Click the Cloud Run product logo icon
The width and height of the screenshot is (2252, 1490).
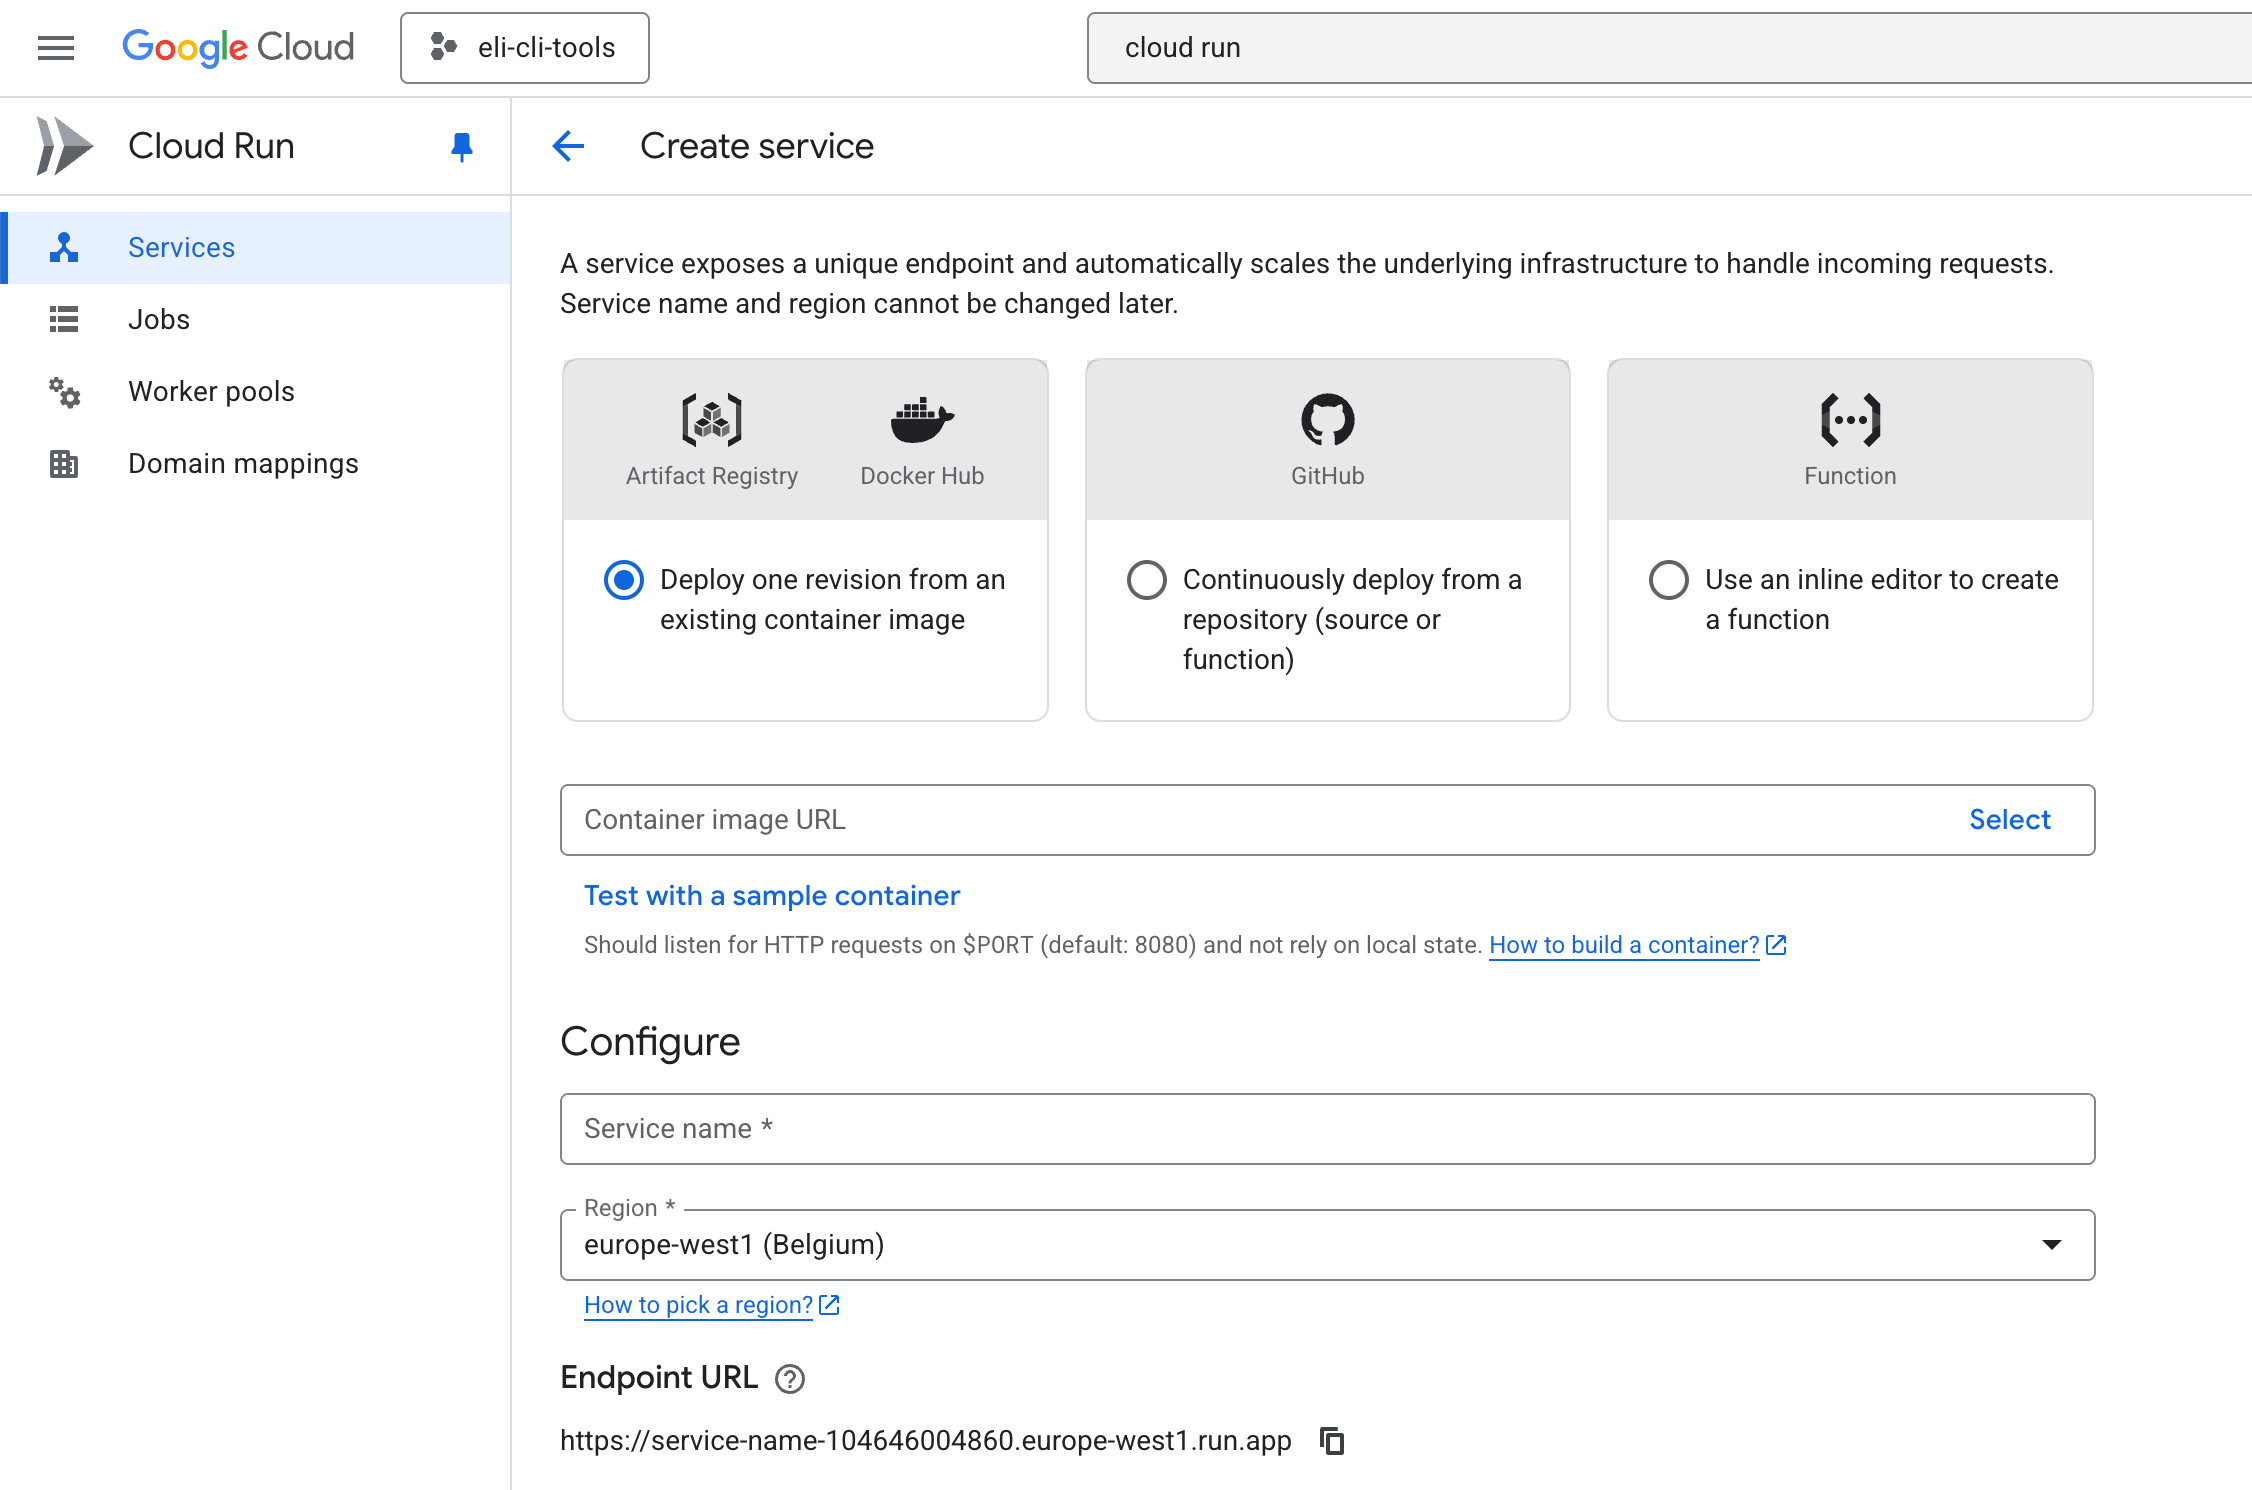tap(64, 146)
